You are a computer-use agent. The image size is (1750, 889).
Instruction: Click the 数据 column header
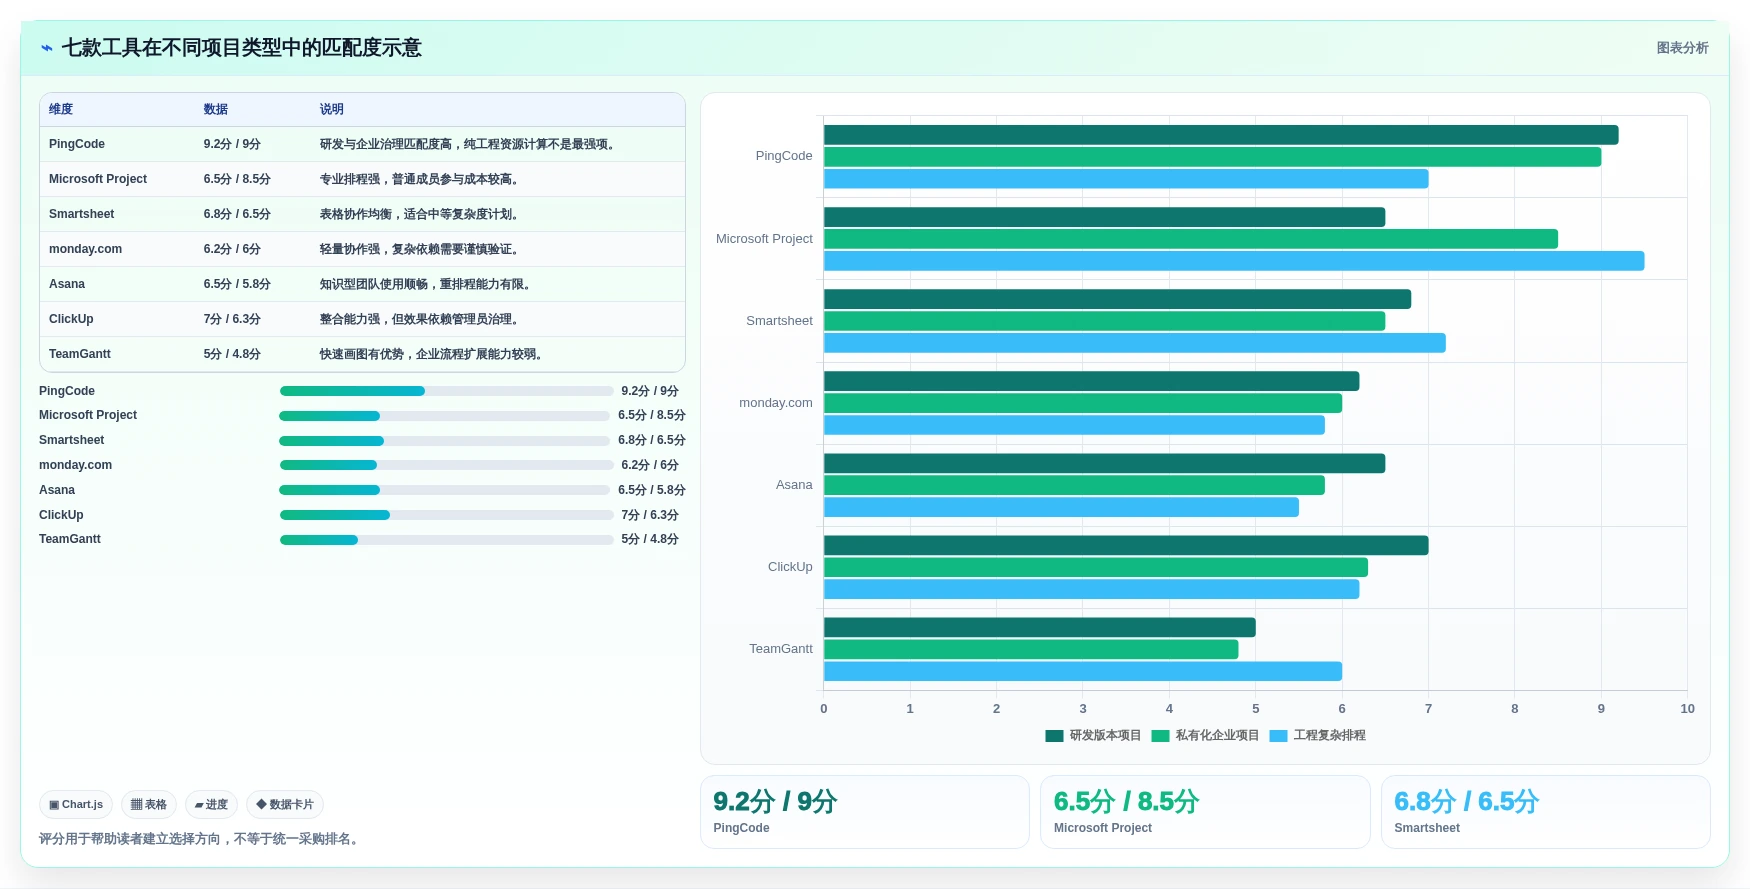click(x=216, y=109)
